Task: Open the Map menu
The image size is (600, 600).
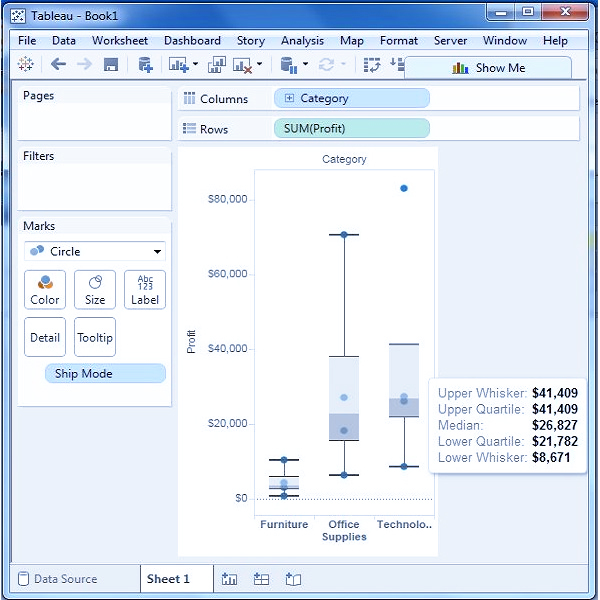Action: [x=352, y=41]
